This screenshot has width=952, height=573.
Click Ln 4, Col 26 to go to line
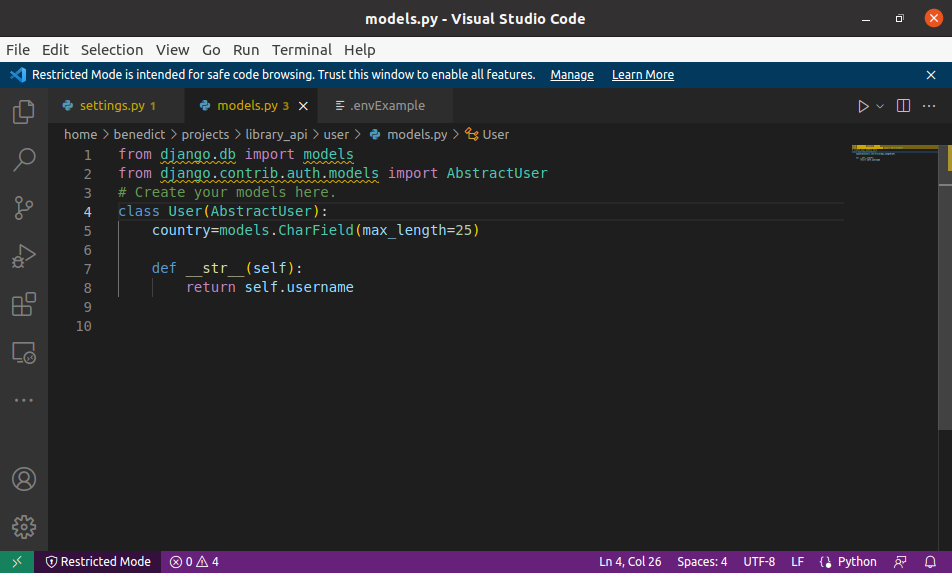[630, 562]
